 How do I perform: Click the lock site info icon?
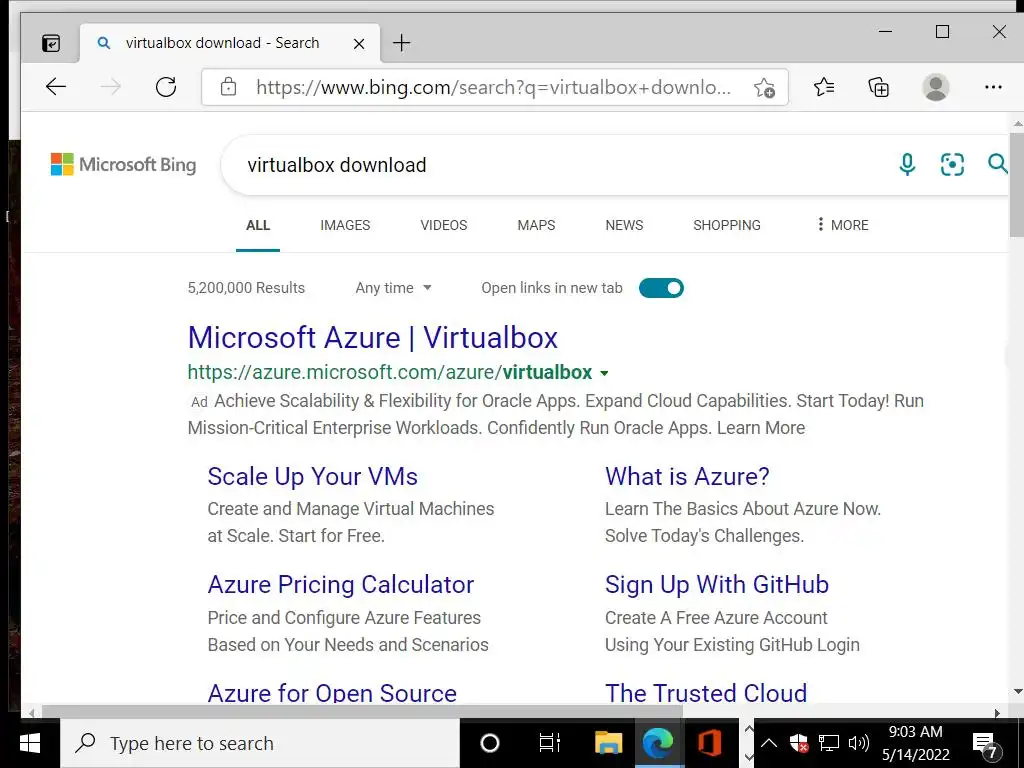(228, 87)
